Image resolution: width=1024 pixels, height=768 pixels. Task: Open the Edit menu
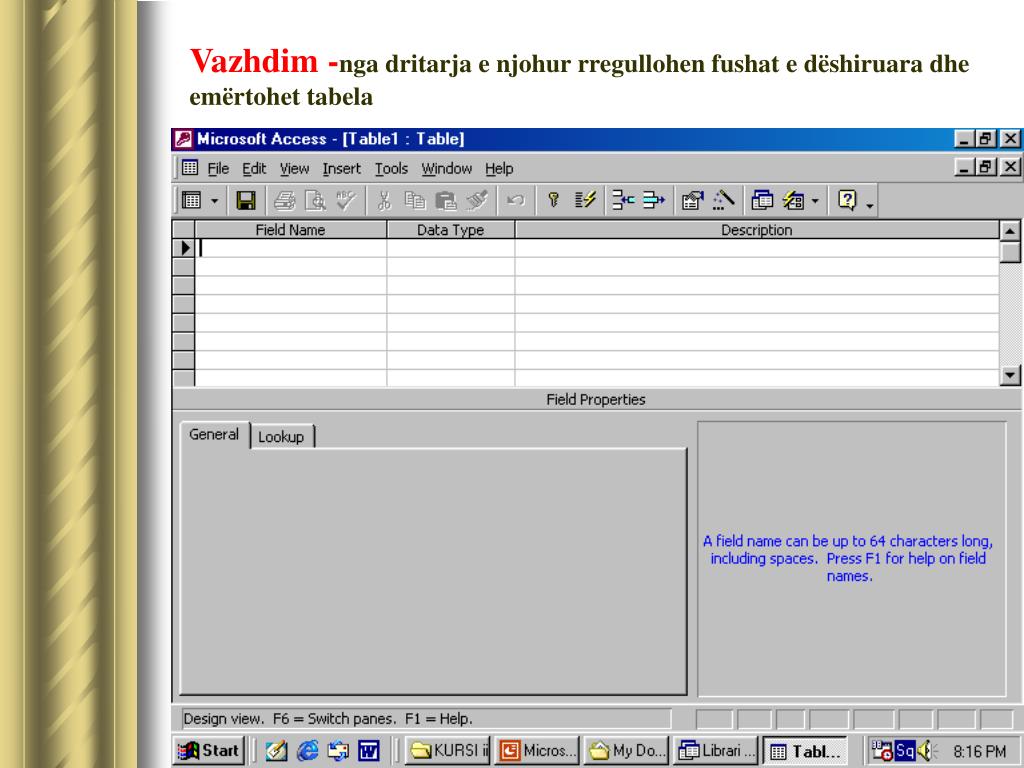tap(254, 169)
